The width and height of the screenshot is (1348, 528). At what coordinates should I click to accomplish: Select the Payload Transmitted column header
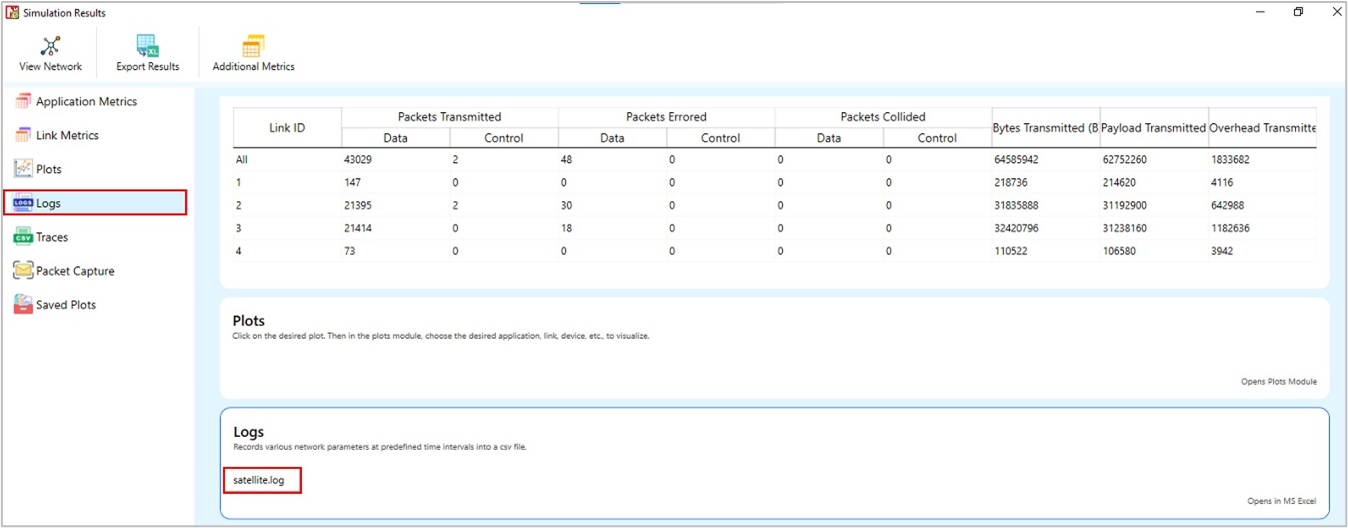(x=1153, y=128)
